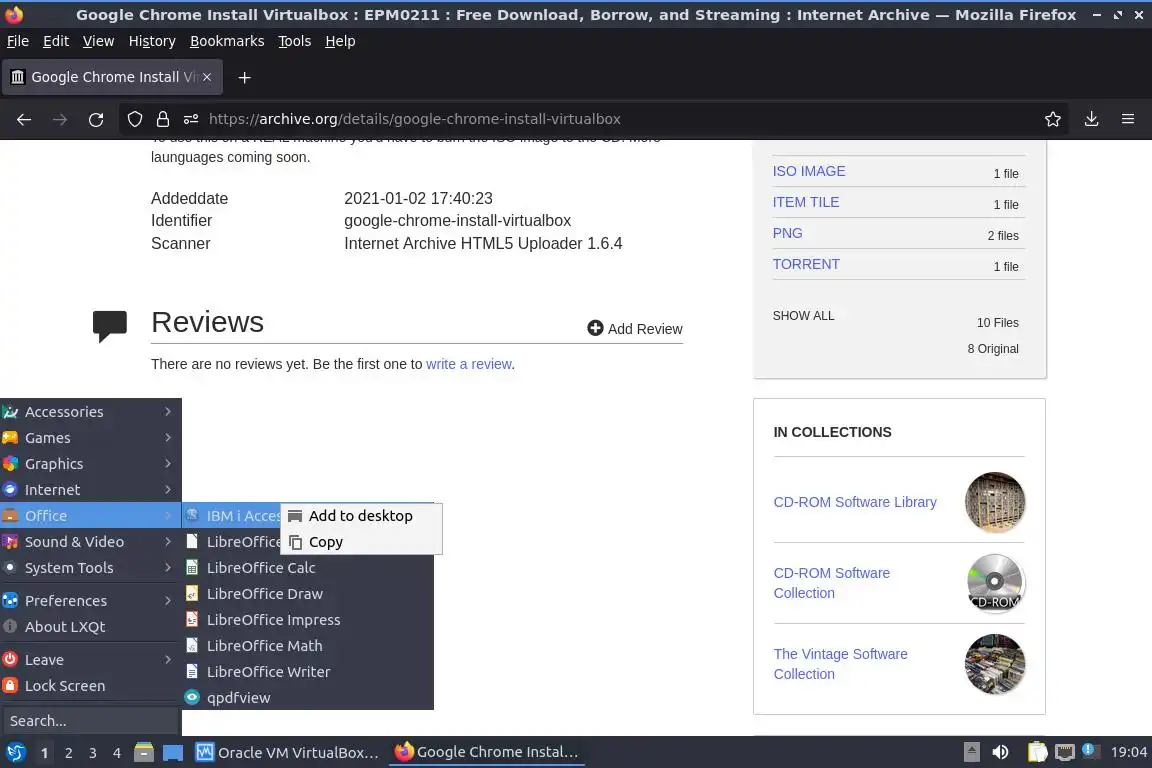The width and height of the screenshot is (1152, 768).
Task: Reload the archive.org page
Action: click(x=96, y=119)
